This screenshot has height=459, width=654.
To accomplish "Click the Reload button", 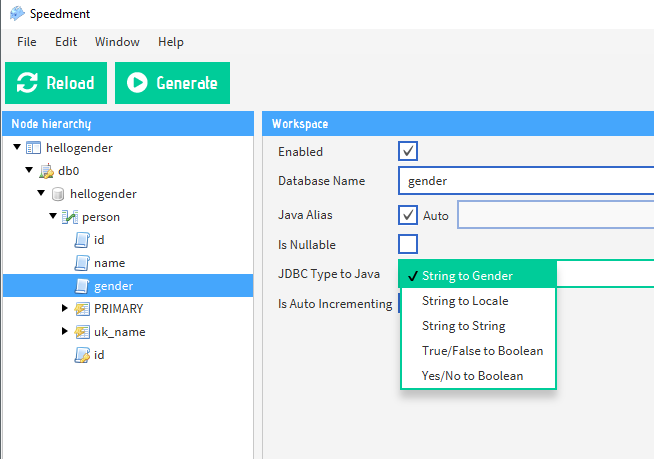I will tap(56, 83).
